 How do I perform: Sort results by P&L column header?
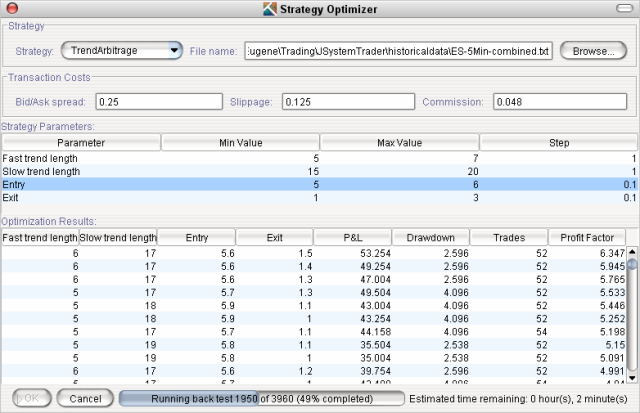point(353,237)
